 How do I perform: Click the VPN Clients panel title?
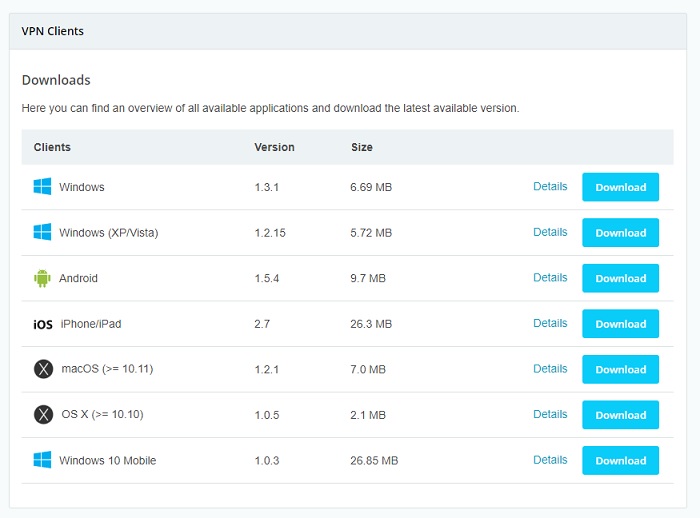[x=53, y=31]
